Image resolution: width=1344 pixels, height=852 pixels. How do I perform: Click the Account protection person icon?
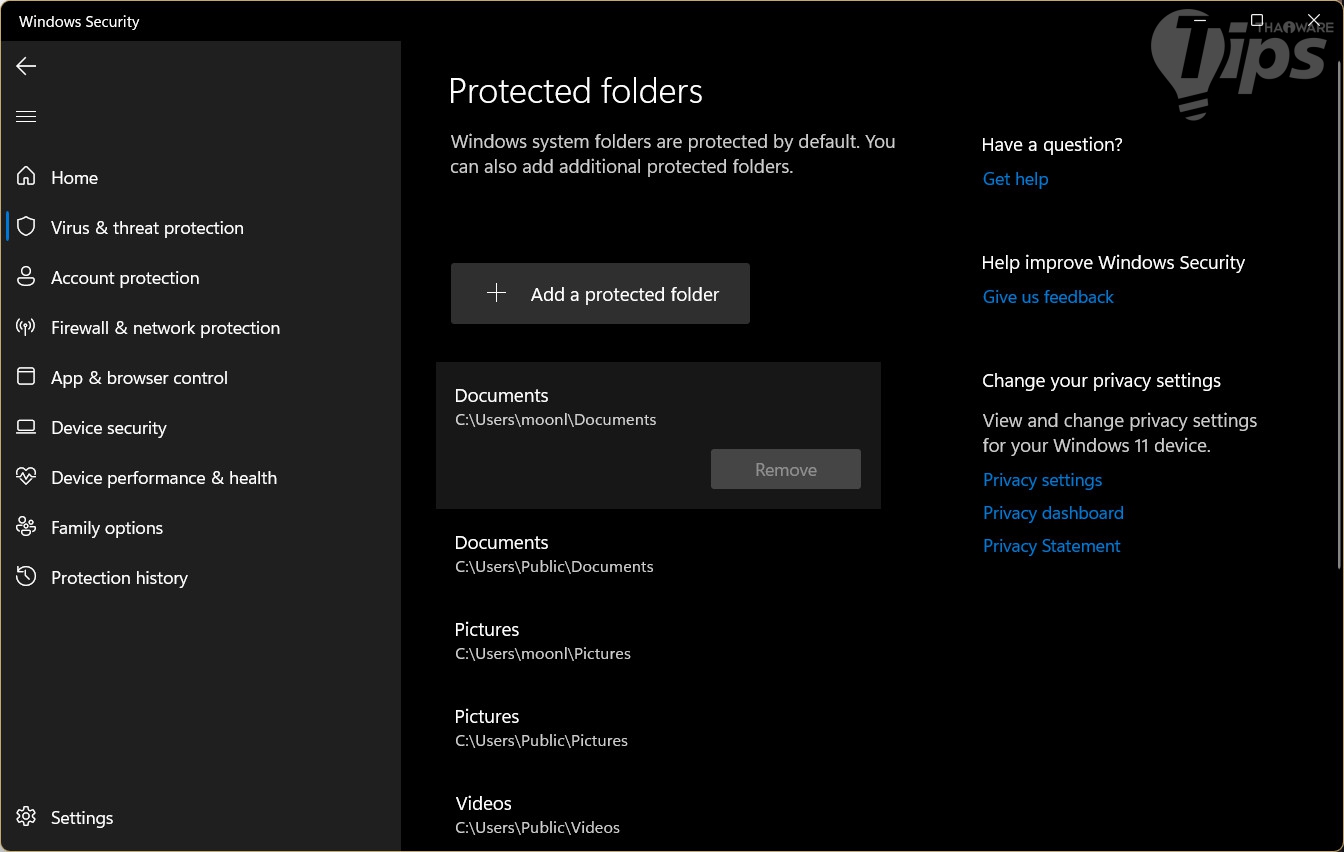point(27,278)
